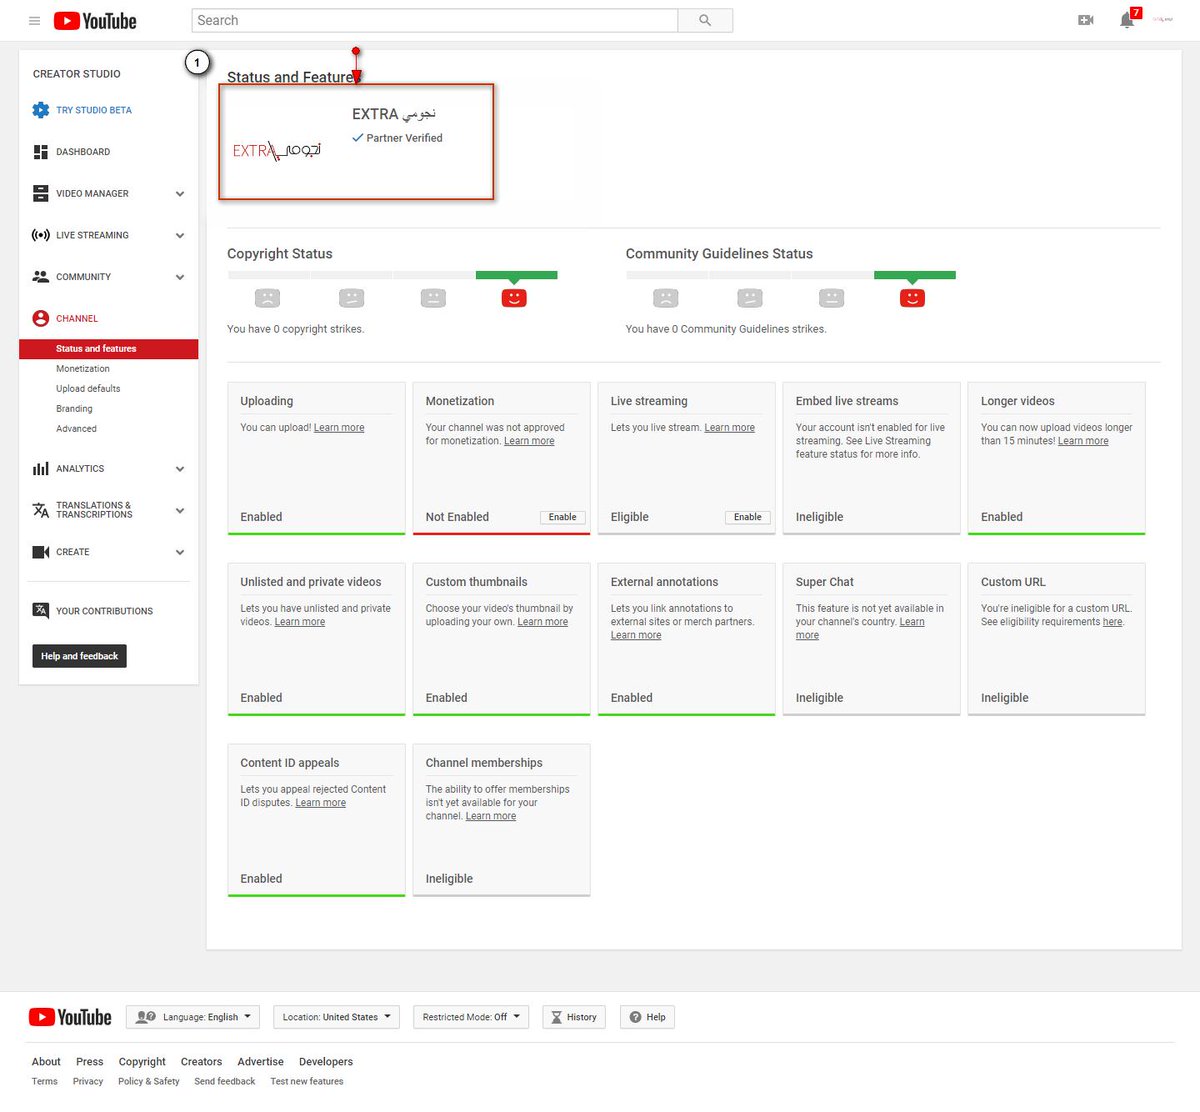
Task: Open the hamburger guide menu
Action: pos(34,20)
